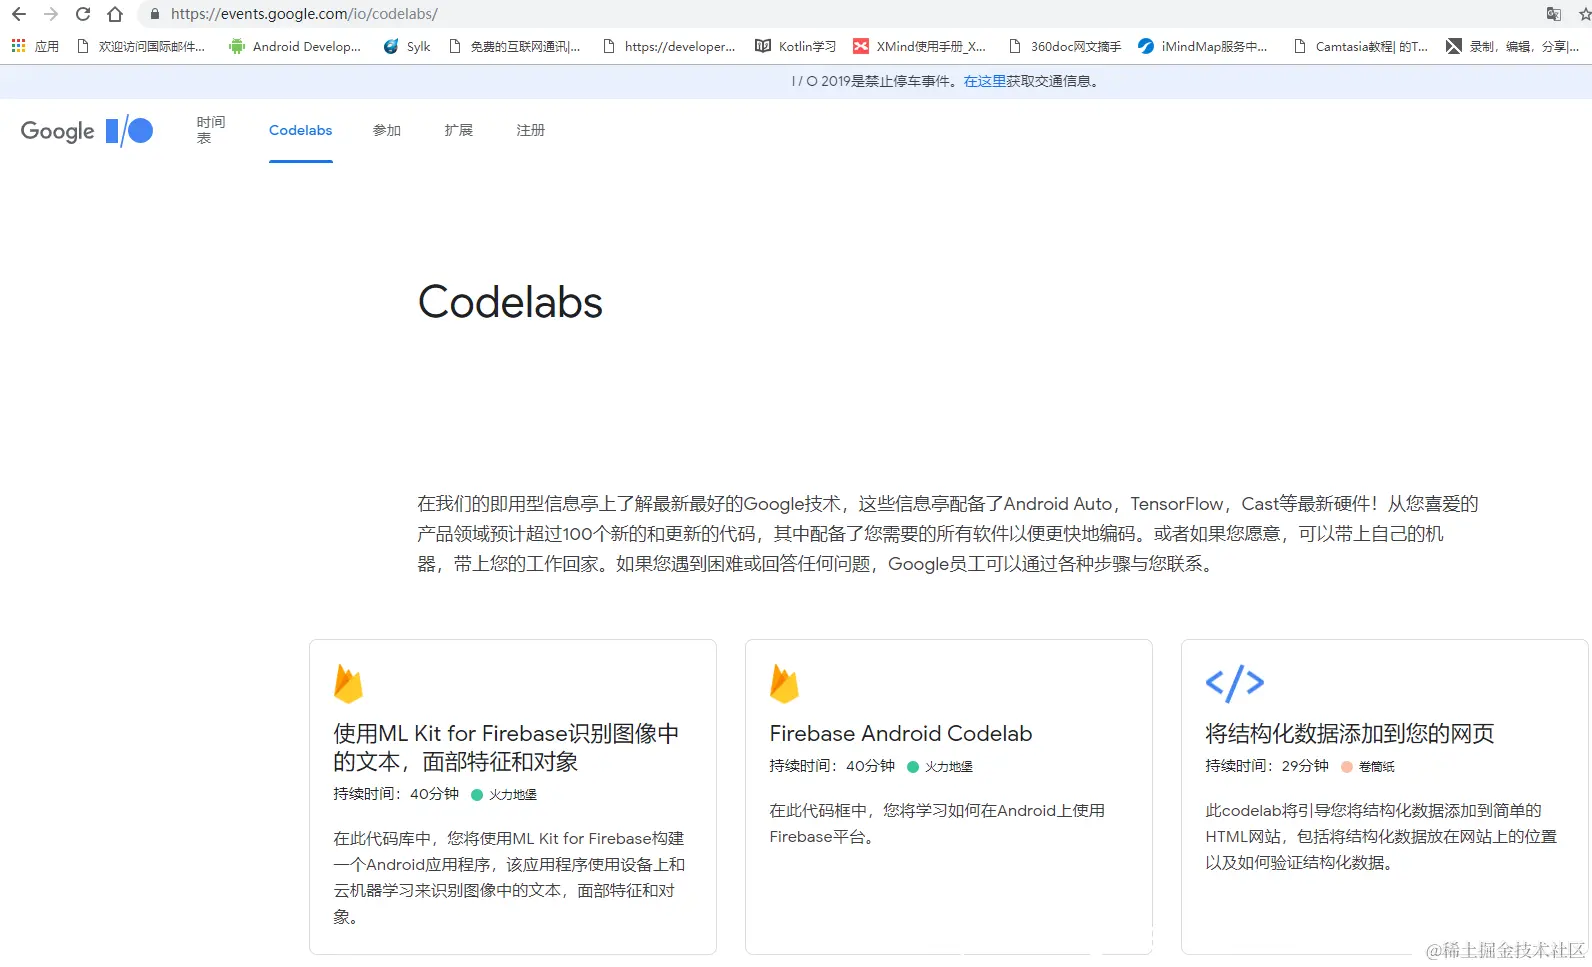
Task: Click the browser back arrow
Action: (x=19, y=14)
